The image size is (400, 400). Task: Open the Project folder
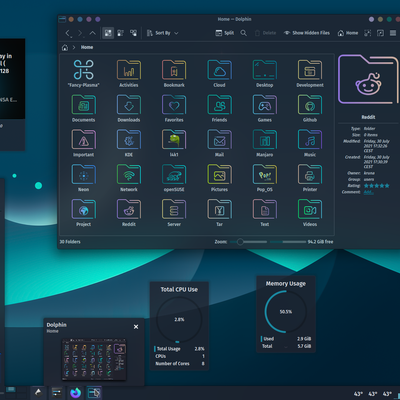84,213
